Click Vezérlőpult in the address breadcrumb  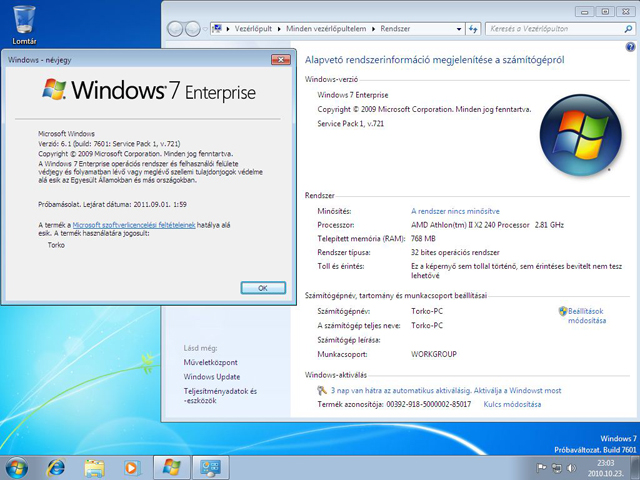coord(253,29)
